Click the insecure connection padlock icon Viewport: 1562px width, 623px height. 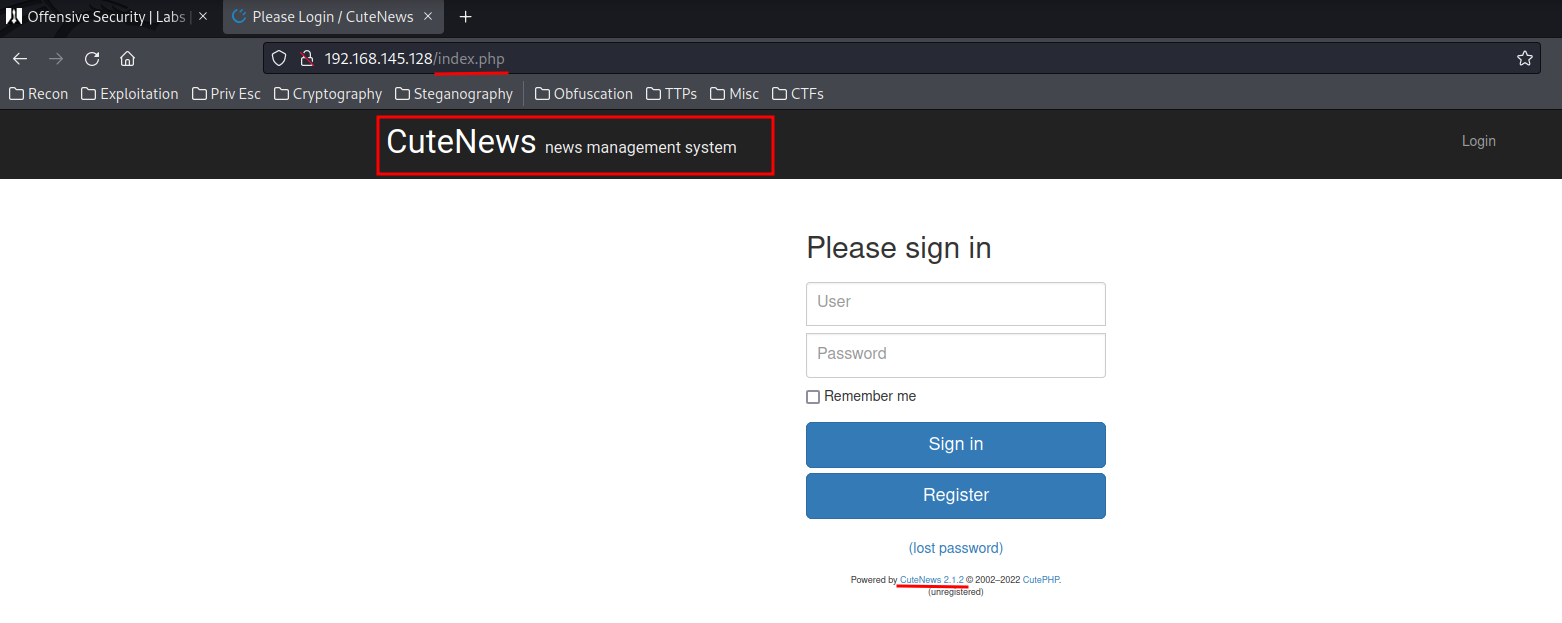tap(307, 59)
